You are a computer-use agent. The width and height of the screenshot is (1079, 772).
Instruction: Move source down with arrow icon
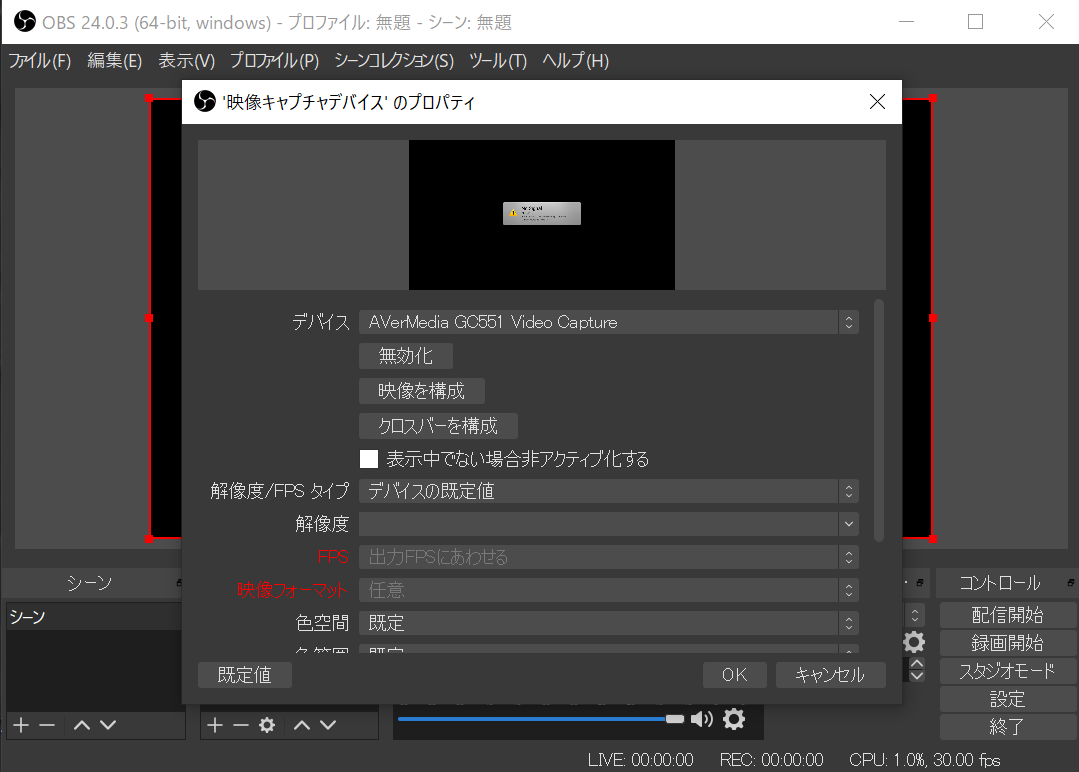pyautogui.click(x=328, y=725)
